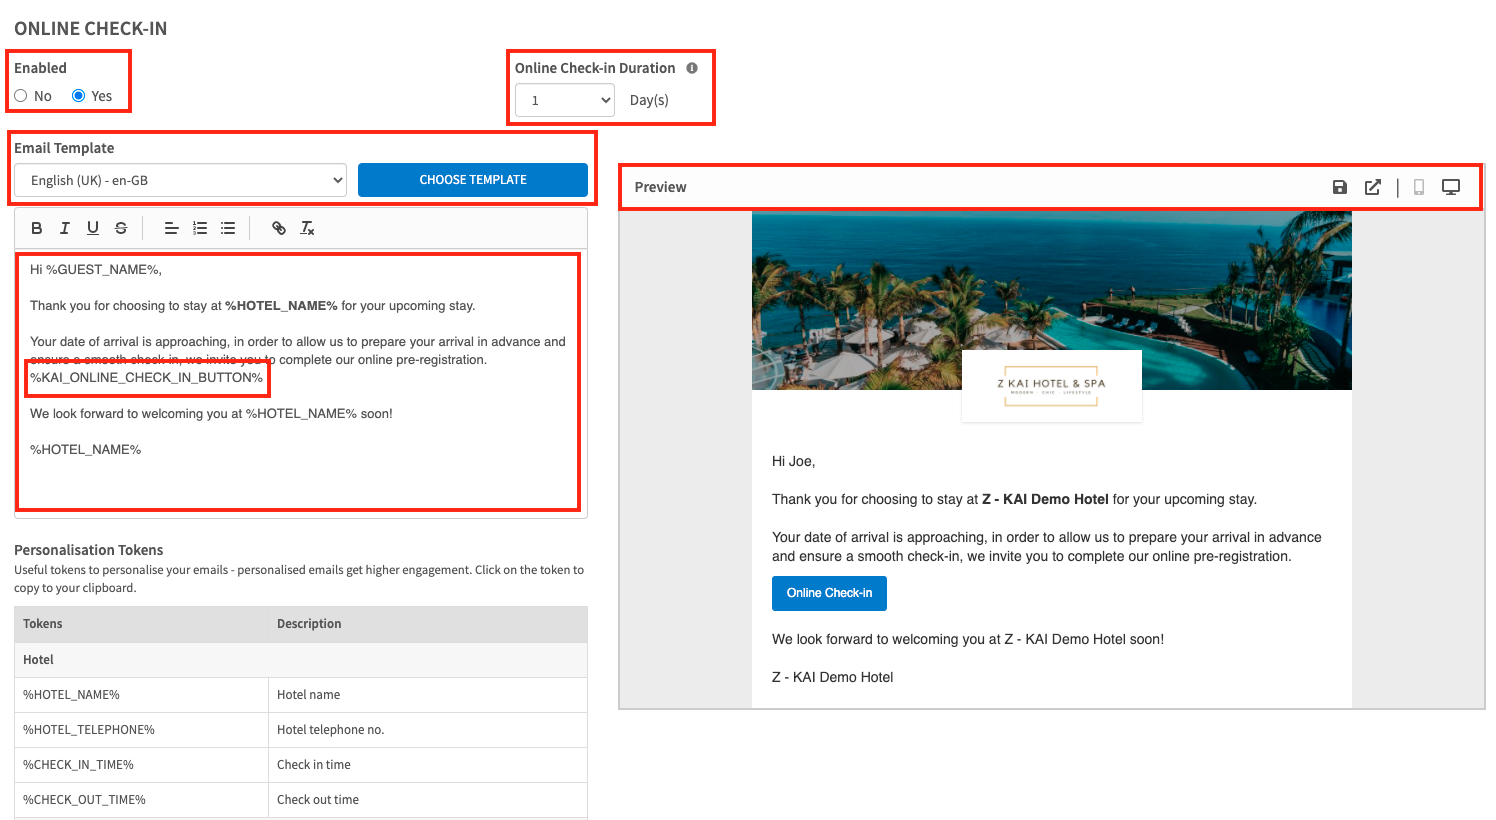Apply italic formatting in the email editor
The image size is (1496, 820).
pos(65,228)
